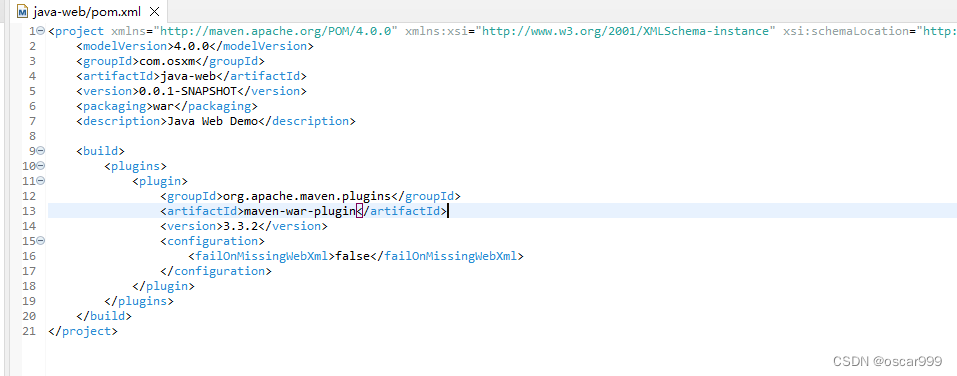Image resolution: width=957 pixels, height=376 pixels.
Task: Click the opening packaging tag
Action: tap(115, 106)
